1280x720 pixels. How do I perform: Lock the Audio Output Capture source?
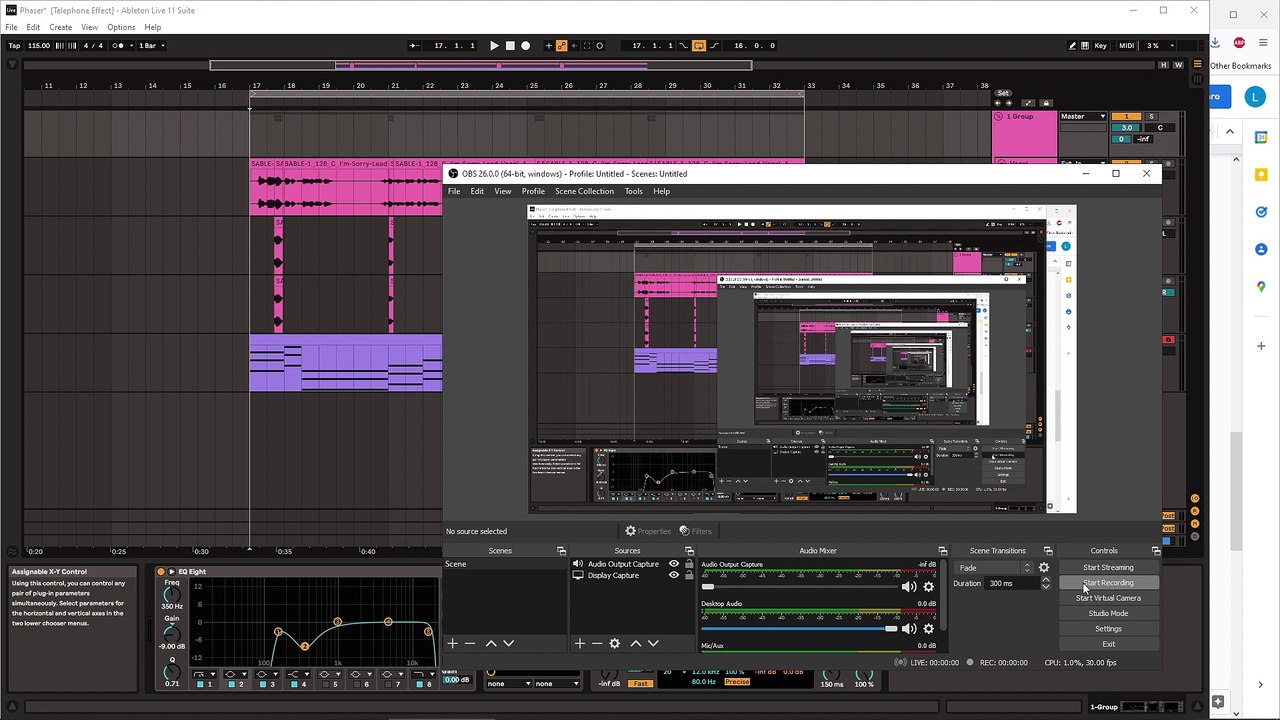pos(689,564)
